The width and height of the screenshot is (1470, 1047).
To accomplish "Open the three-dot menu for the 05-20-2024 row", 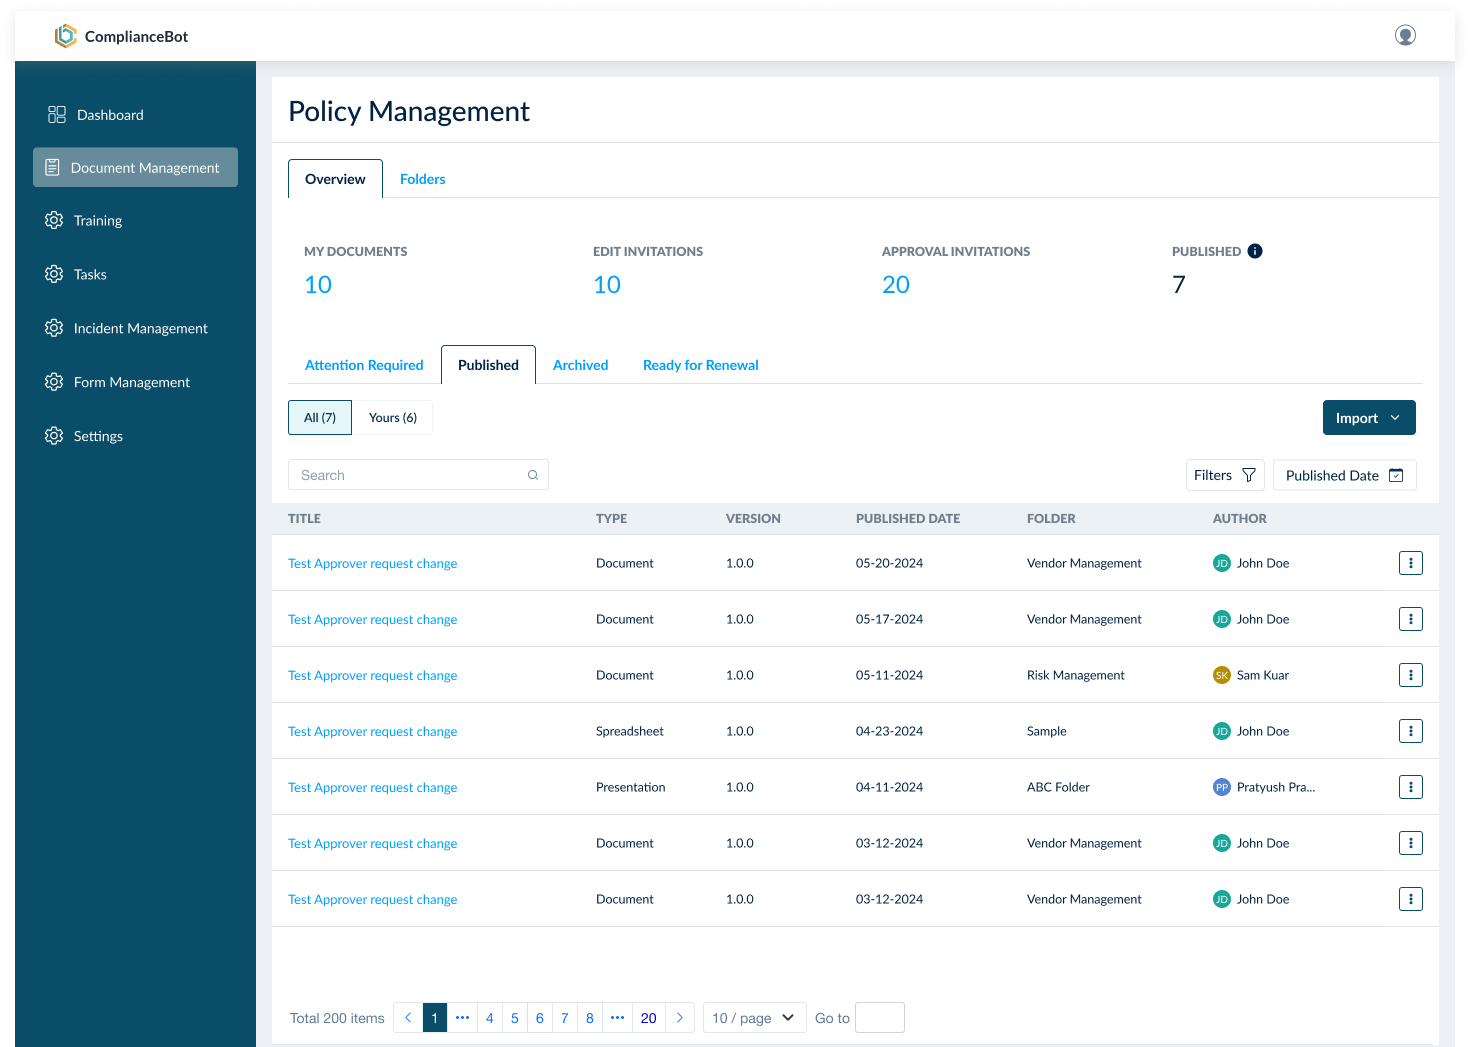I will click(1410, 563).
